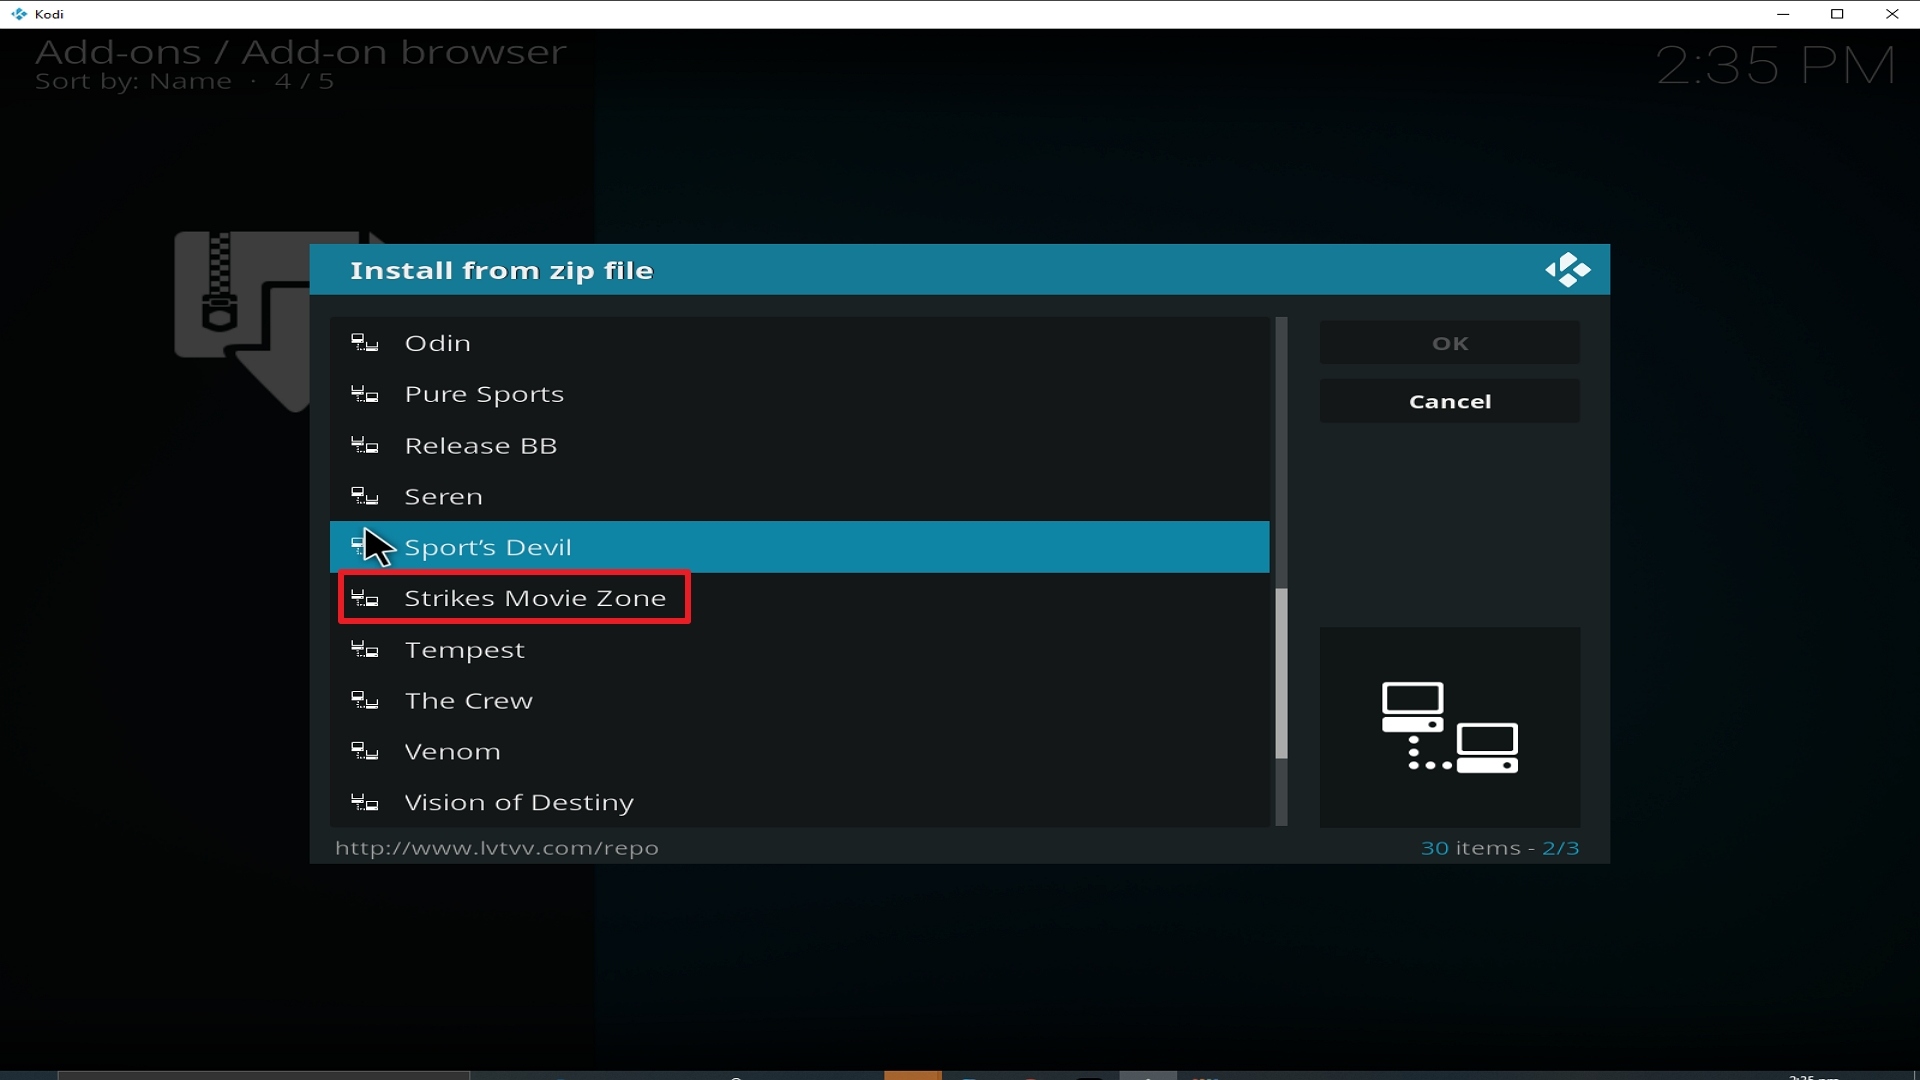Click the network icon beside The Crew
The height and width of the screenshot is (1080, 1920).
[x=365, y=701]
